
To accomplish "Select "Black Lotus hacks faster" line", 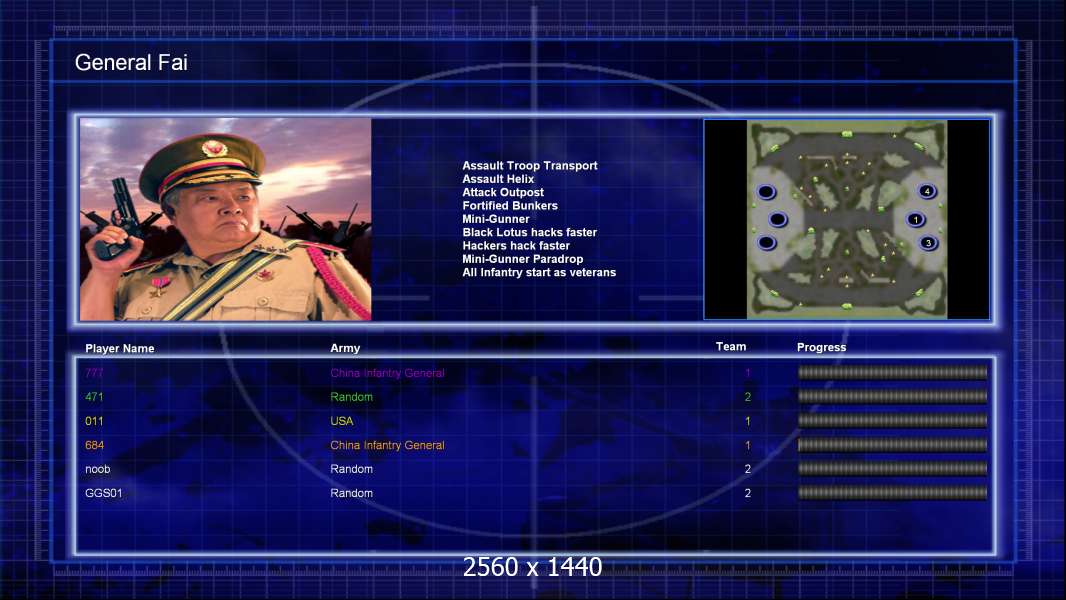I will pyautogui.click(x=530, y=232).
